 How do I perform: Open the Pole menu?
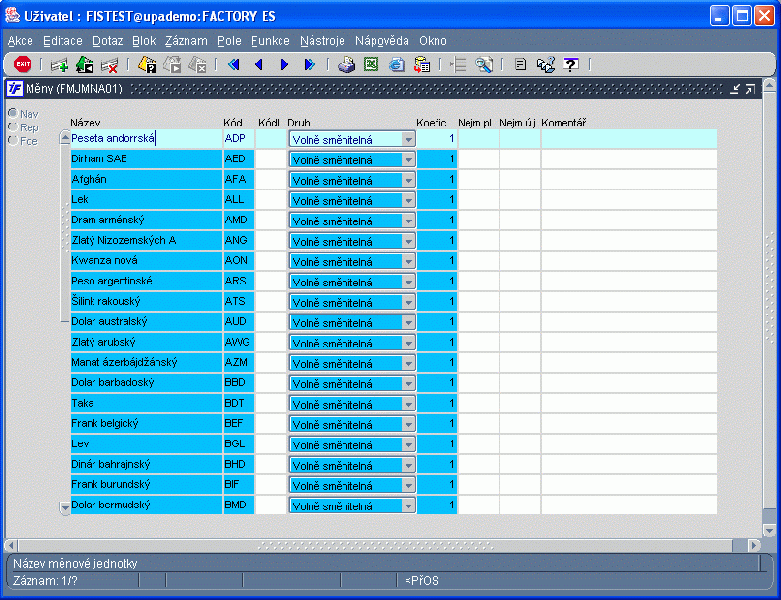click(x=229, y=41)
